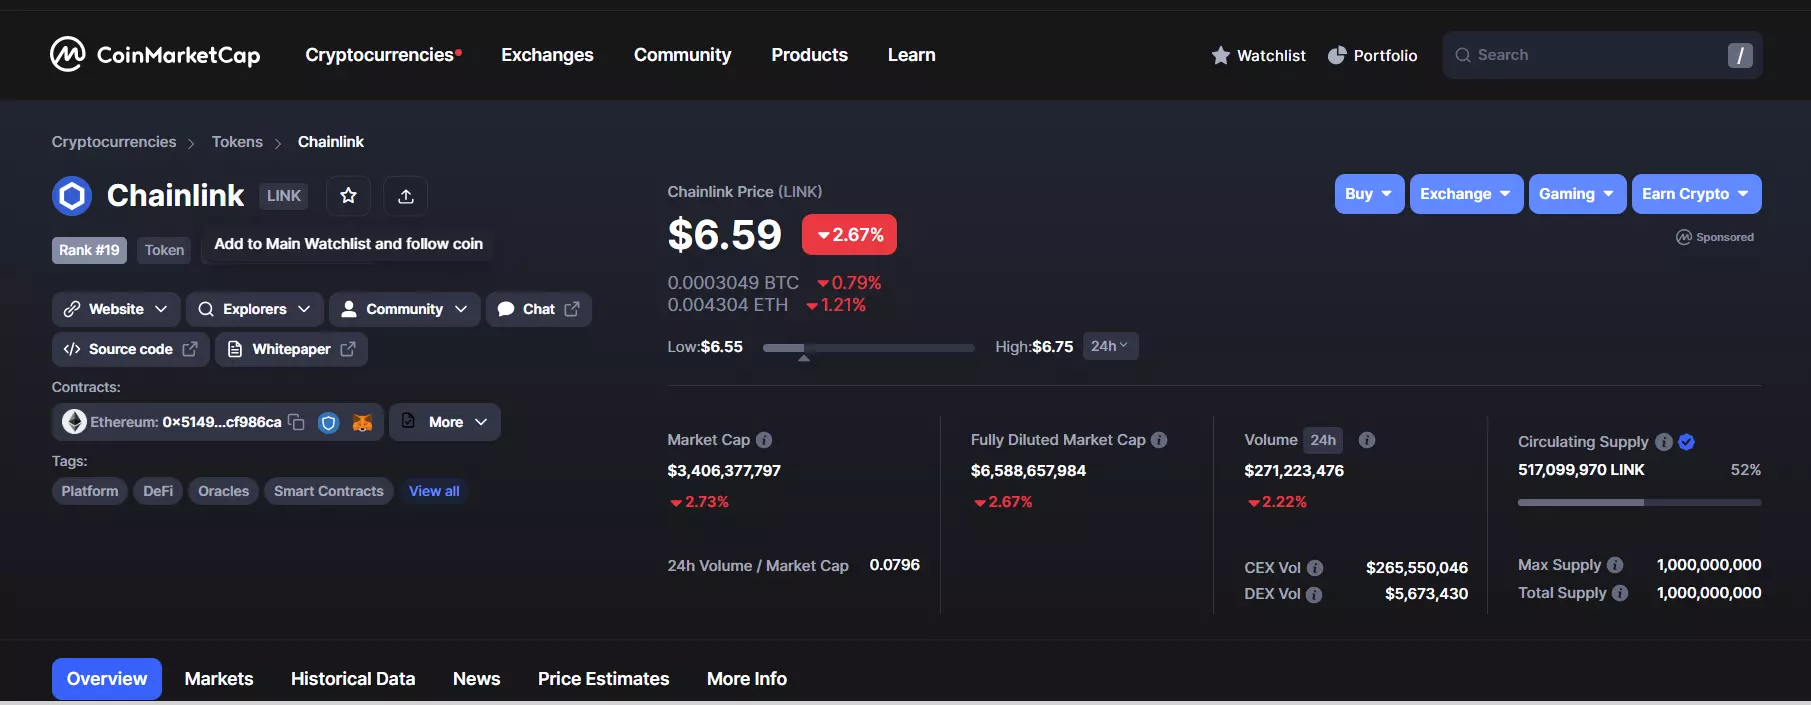Switch to the News tab
Image resolution: width=1811 pixels, height=705 pixels.
[x=476, y=679]
